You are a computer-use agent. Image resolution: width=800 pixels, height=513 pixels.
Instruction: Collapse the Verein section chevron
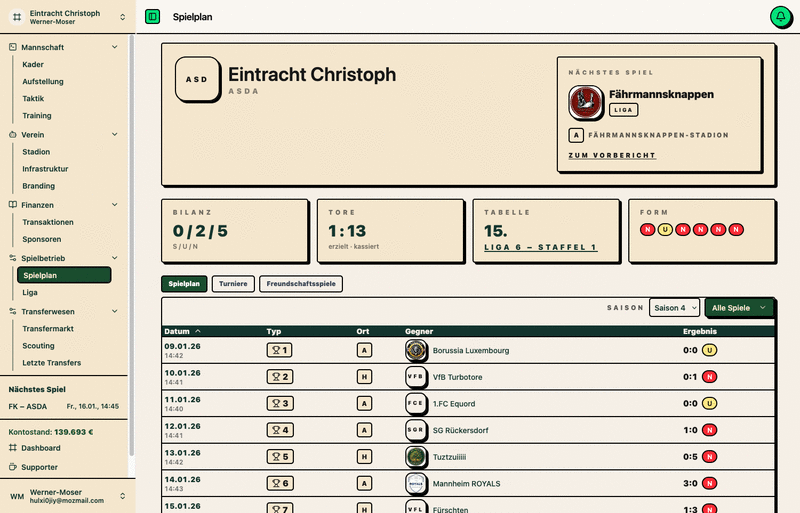tap(114, 135)
